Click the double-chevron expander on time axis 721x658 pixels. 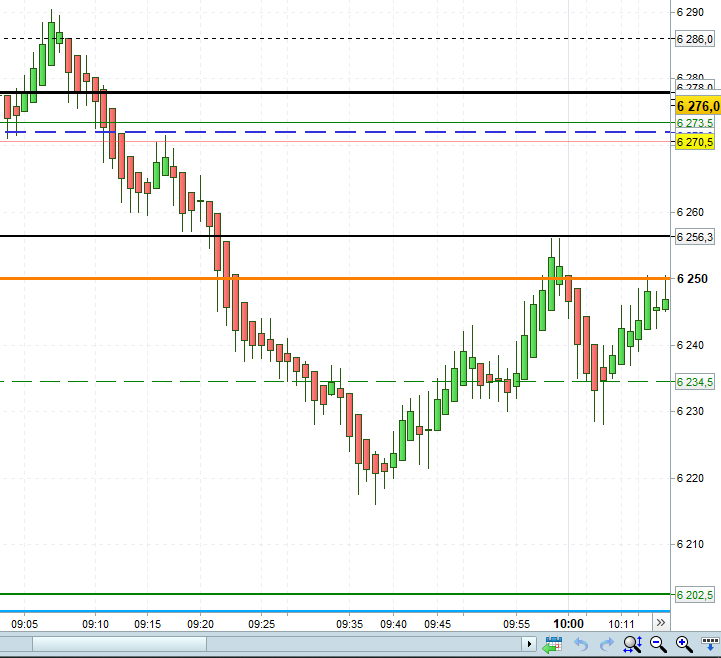[661, 623]
